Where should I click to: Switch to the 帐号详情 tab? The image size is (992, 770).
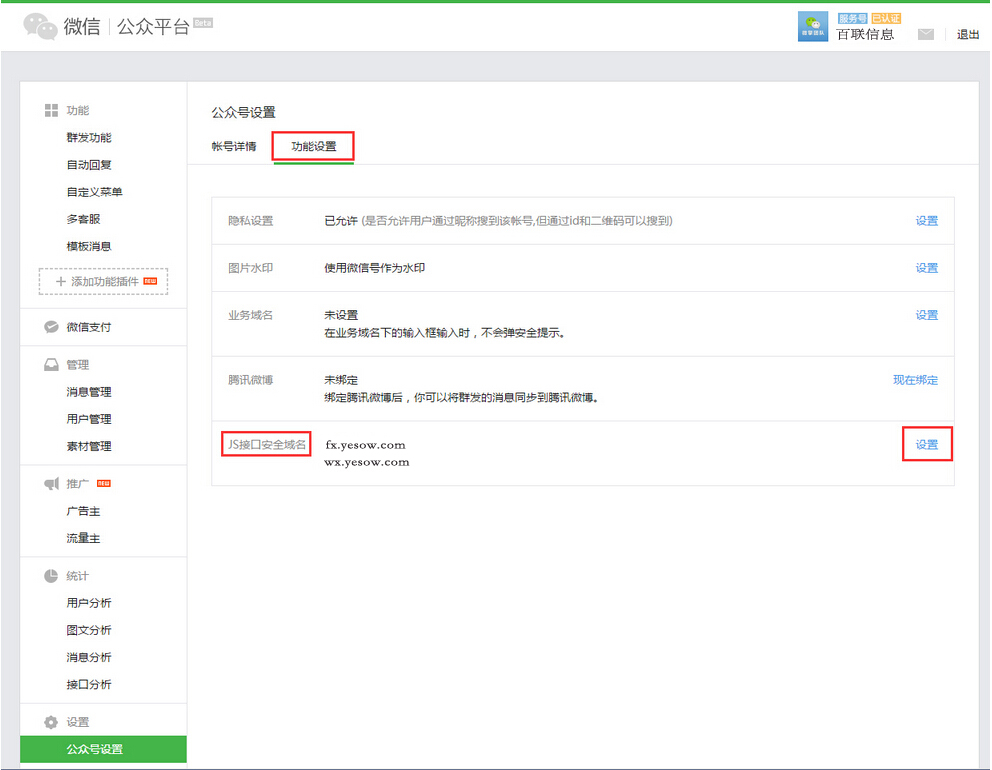pos(234,146)
